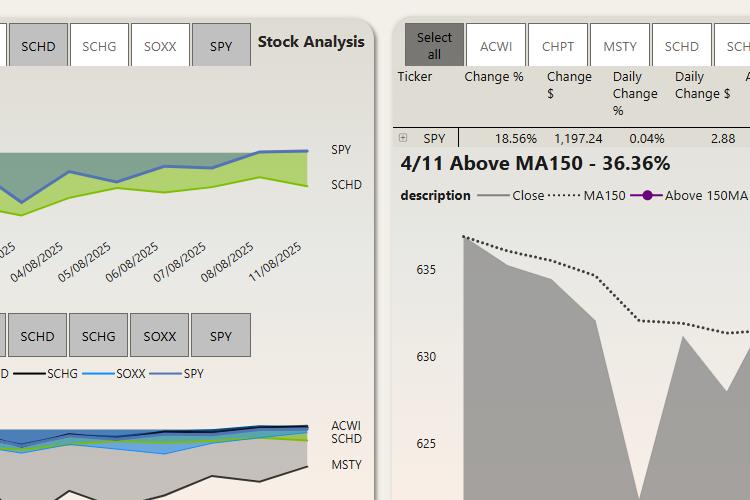750x500 pixels.
Task: Click the SOXX light blue legend entry
Action: pyautogui.click(x=114, y=373)
